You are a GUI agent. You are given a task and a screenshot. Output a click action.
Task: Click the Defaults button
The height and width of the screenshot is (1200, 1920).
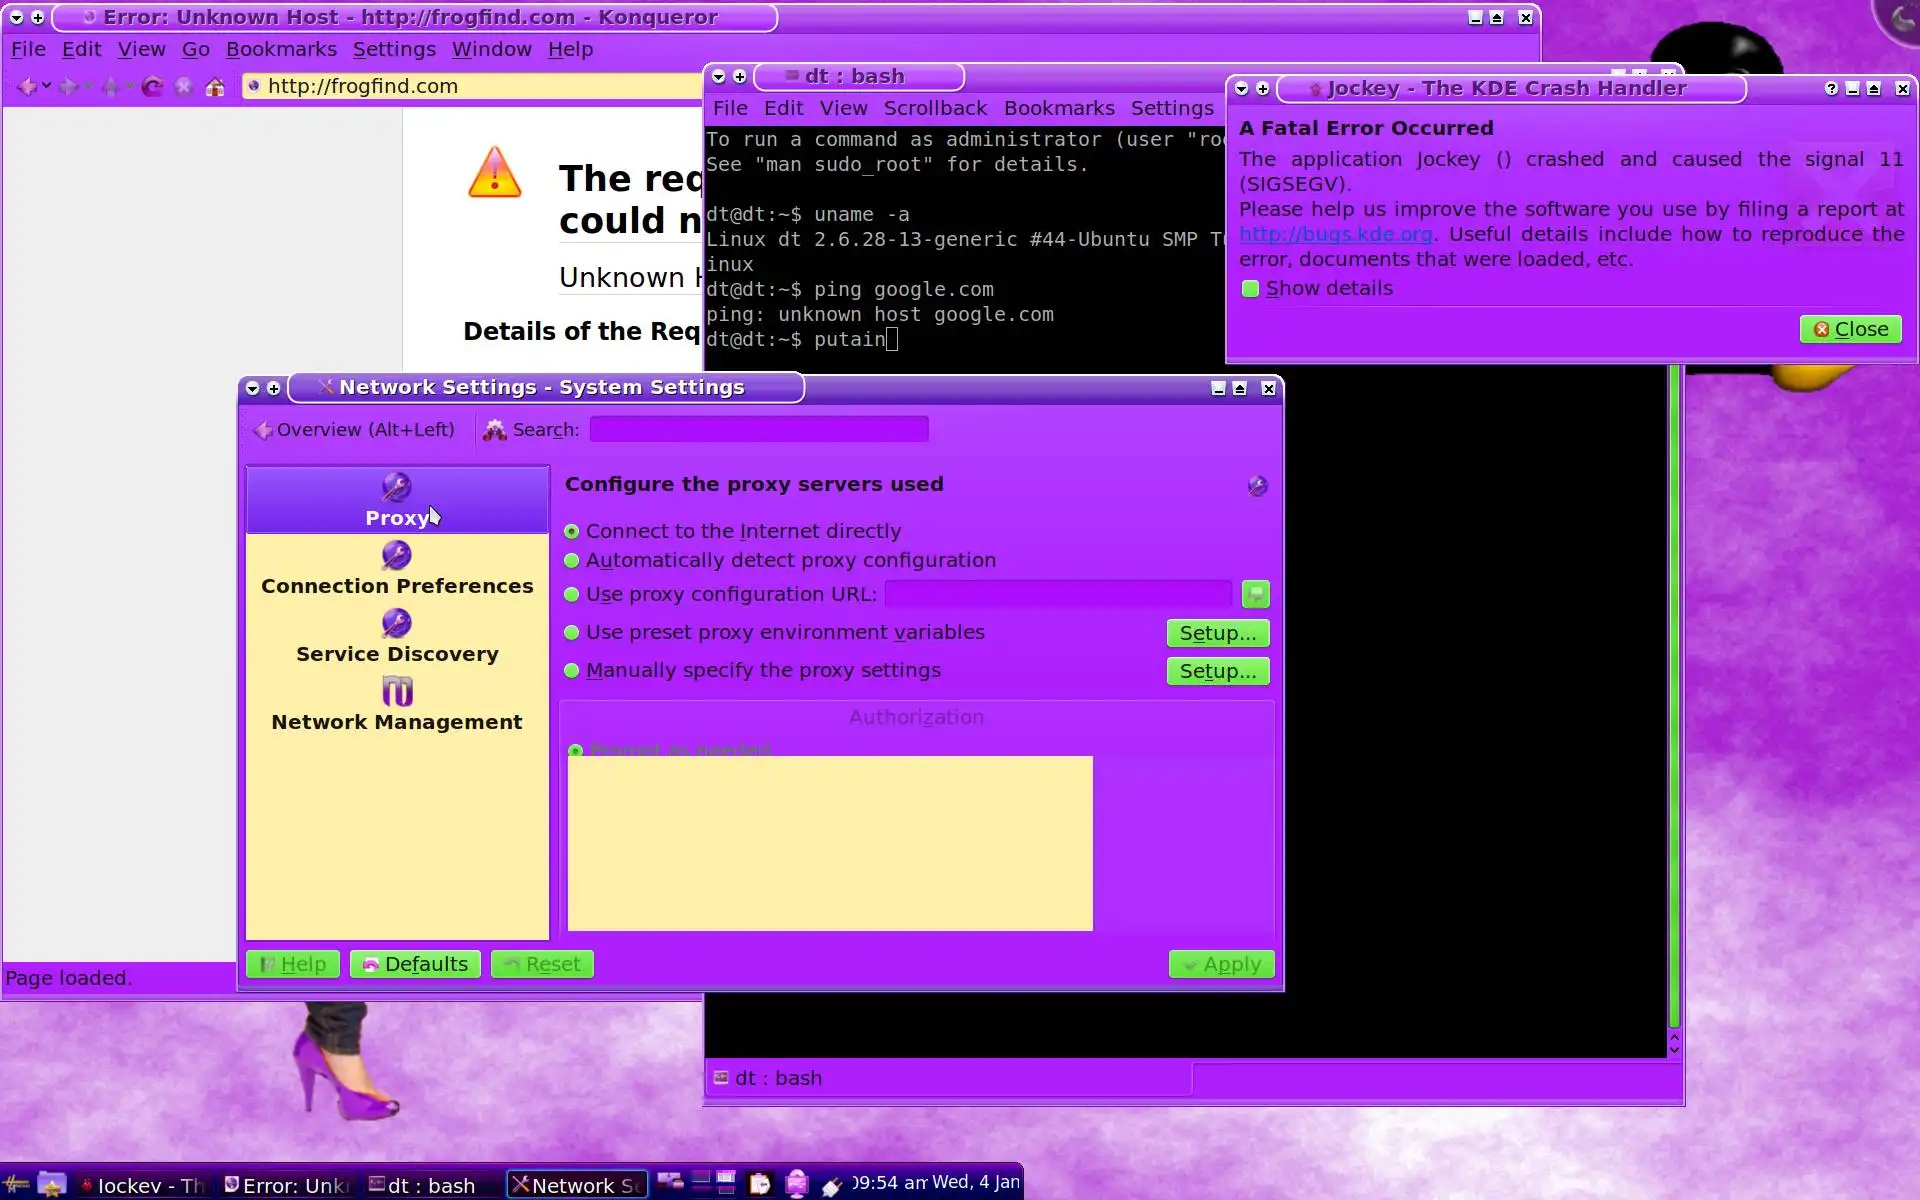[x=415, y=964]
